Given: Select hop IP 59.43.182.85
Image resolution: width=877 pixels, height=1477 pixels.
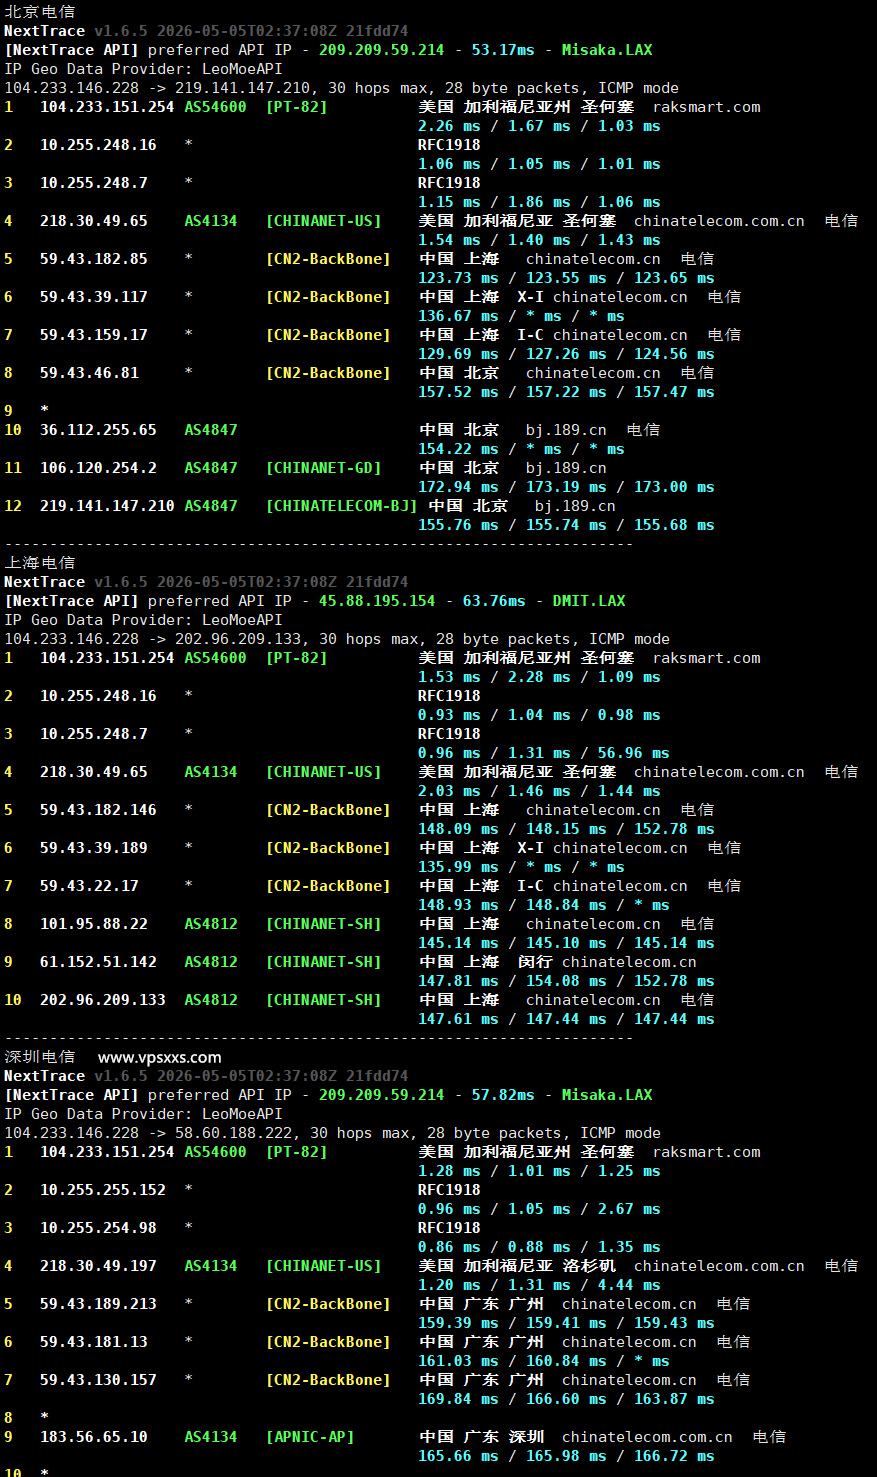Looking at the screenshot, I should click(x=94, y=259).
